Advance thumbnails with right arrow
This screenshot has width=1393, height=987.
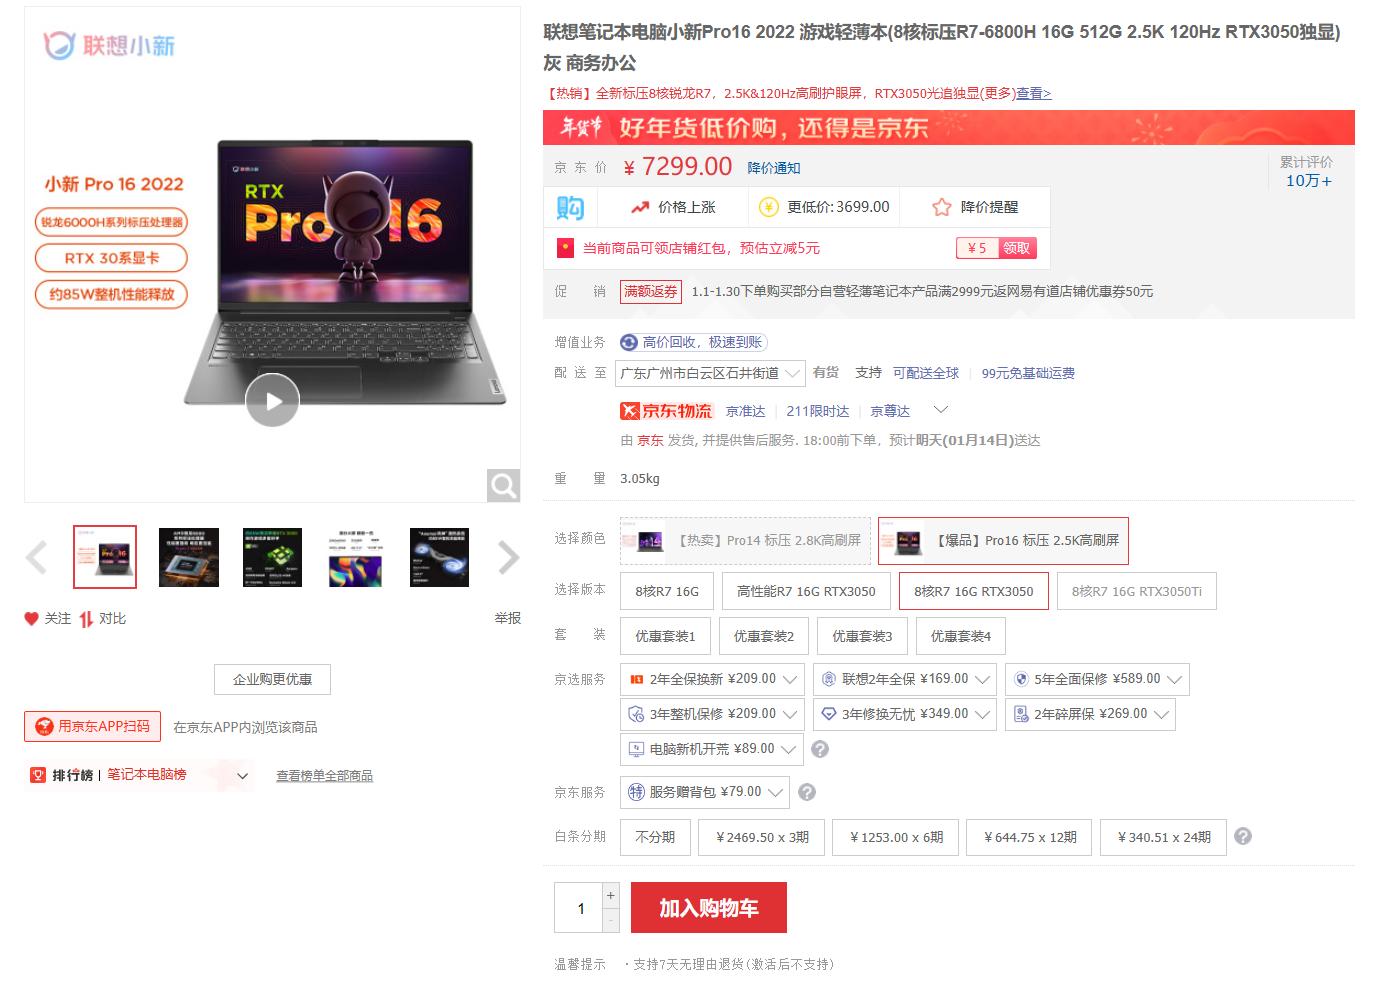click(508, 557)
